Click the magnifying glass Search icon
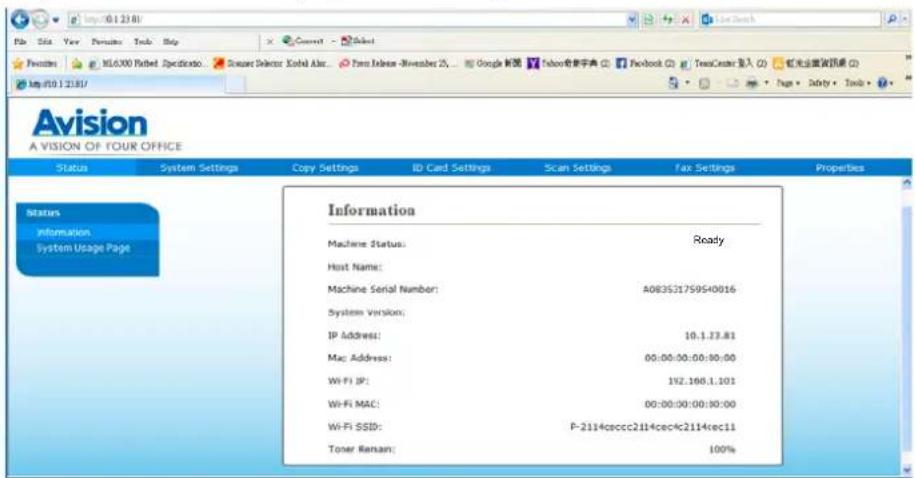Viewport: 915px width, 478px height. 891,20
